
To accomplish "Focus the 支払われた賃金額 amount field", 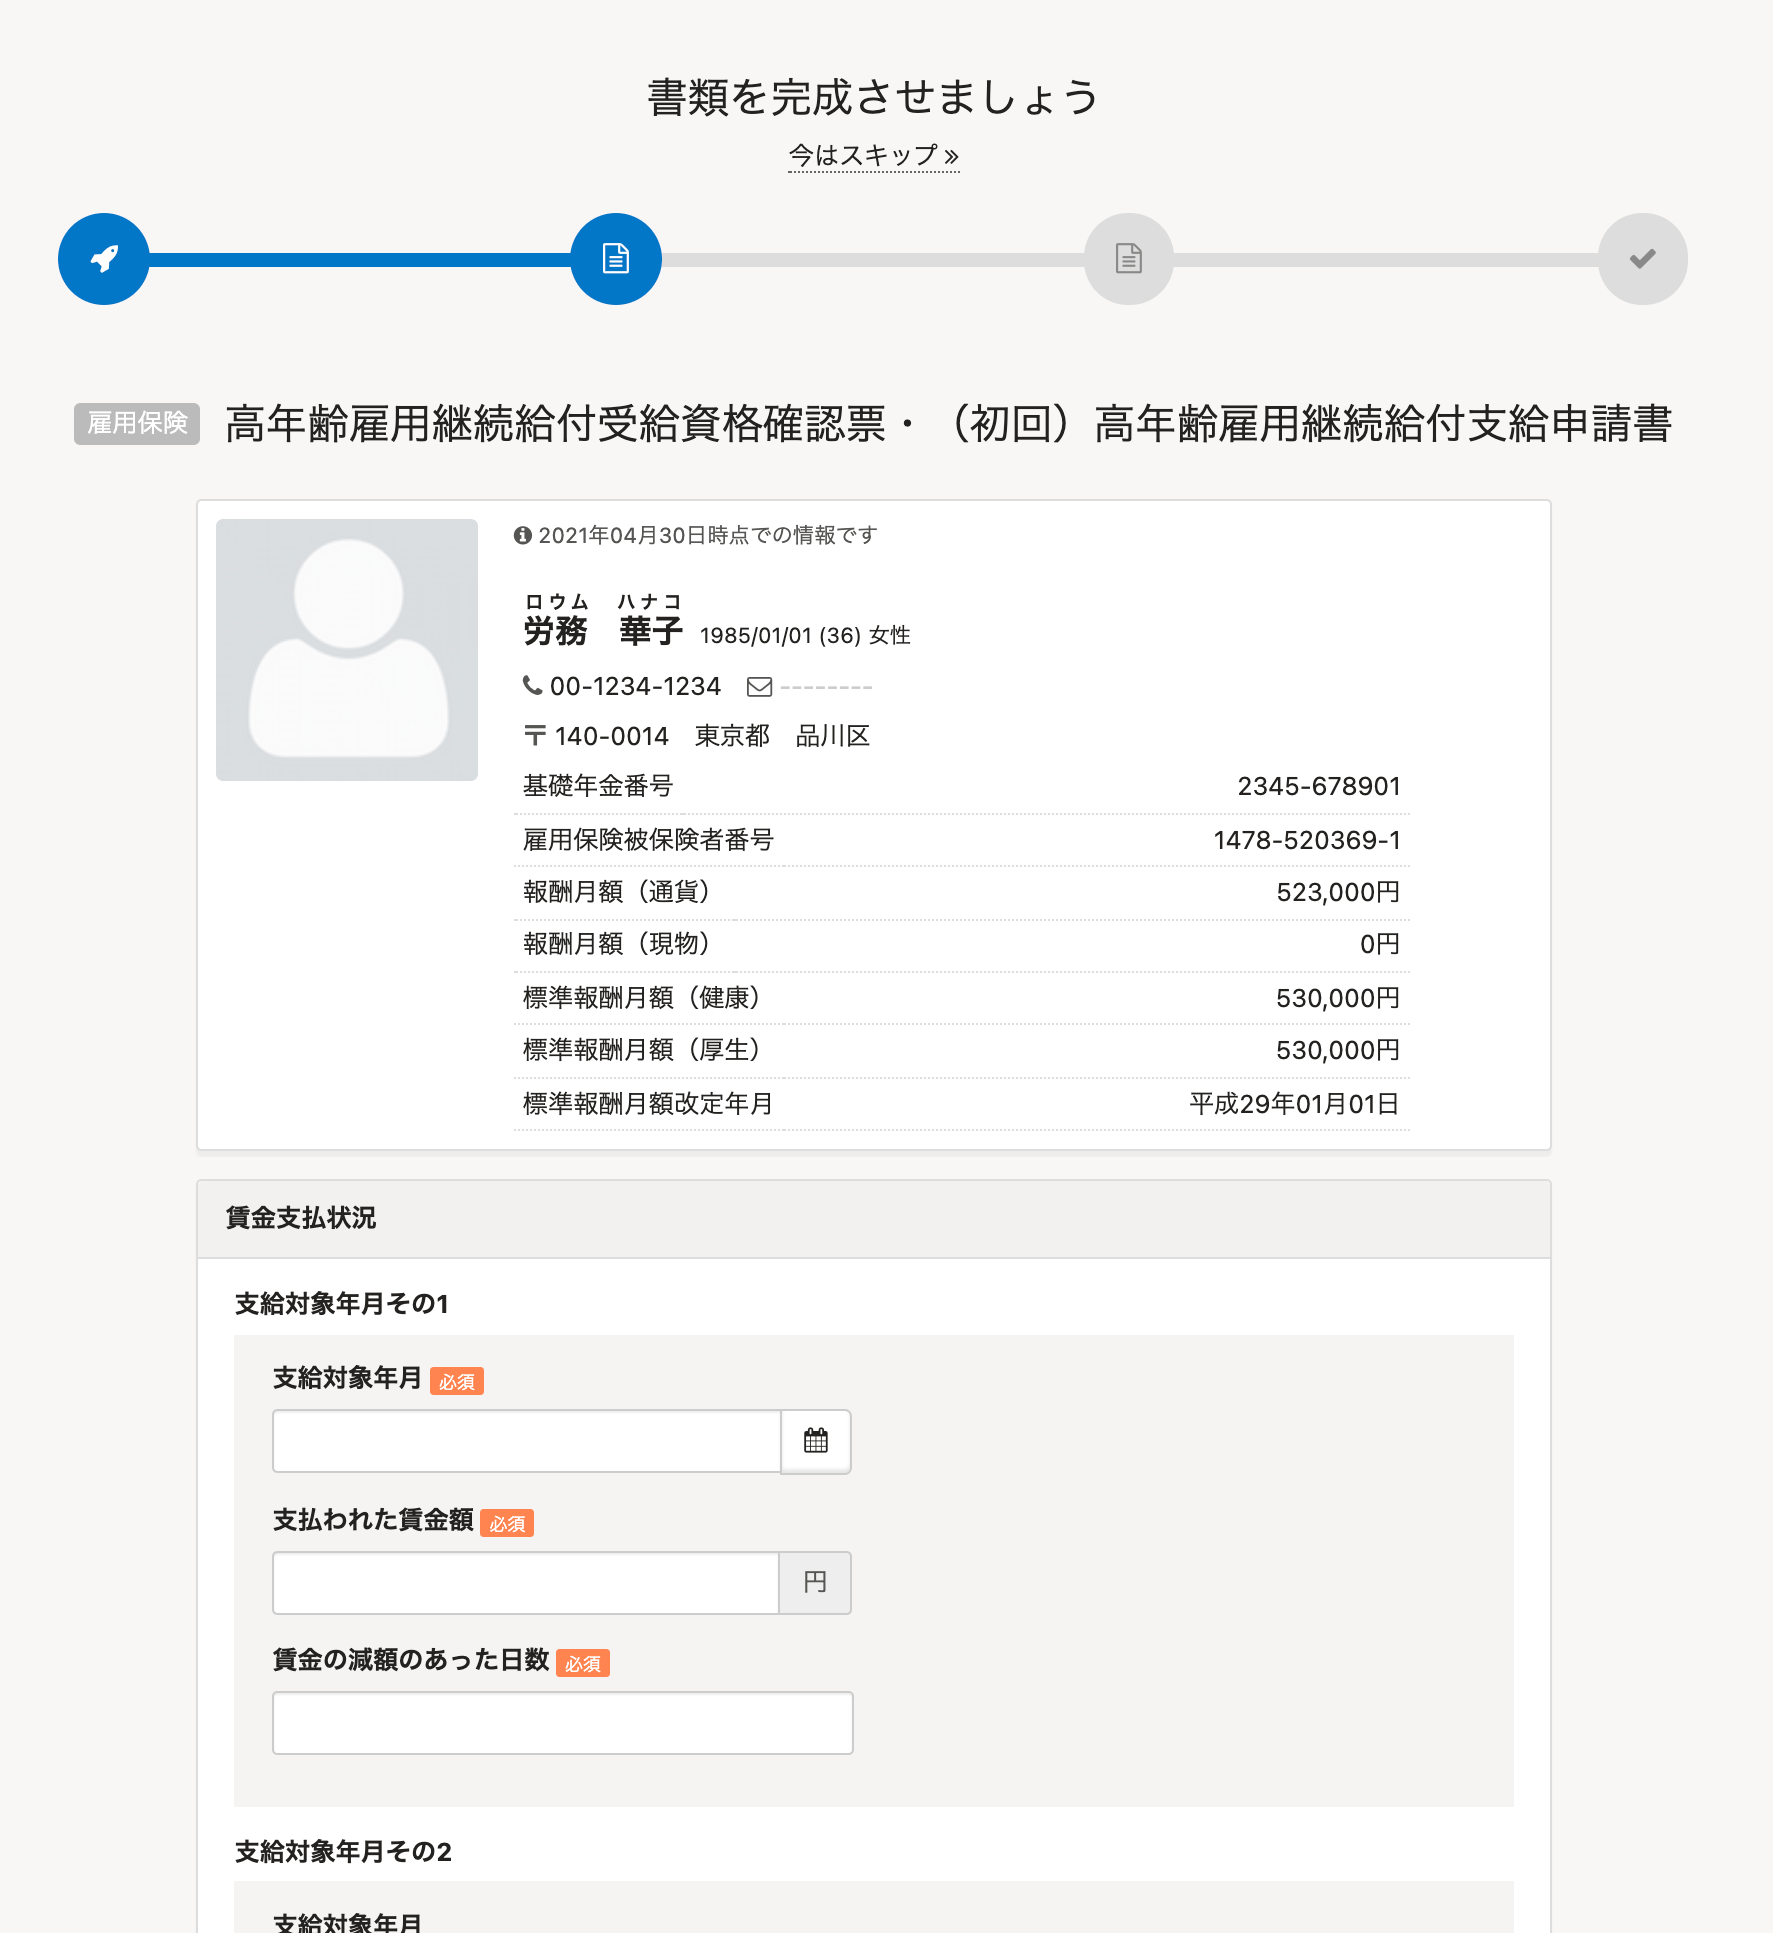I will pyautogui.click(x=526, y=1583).
